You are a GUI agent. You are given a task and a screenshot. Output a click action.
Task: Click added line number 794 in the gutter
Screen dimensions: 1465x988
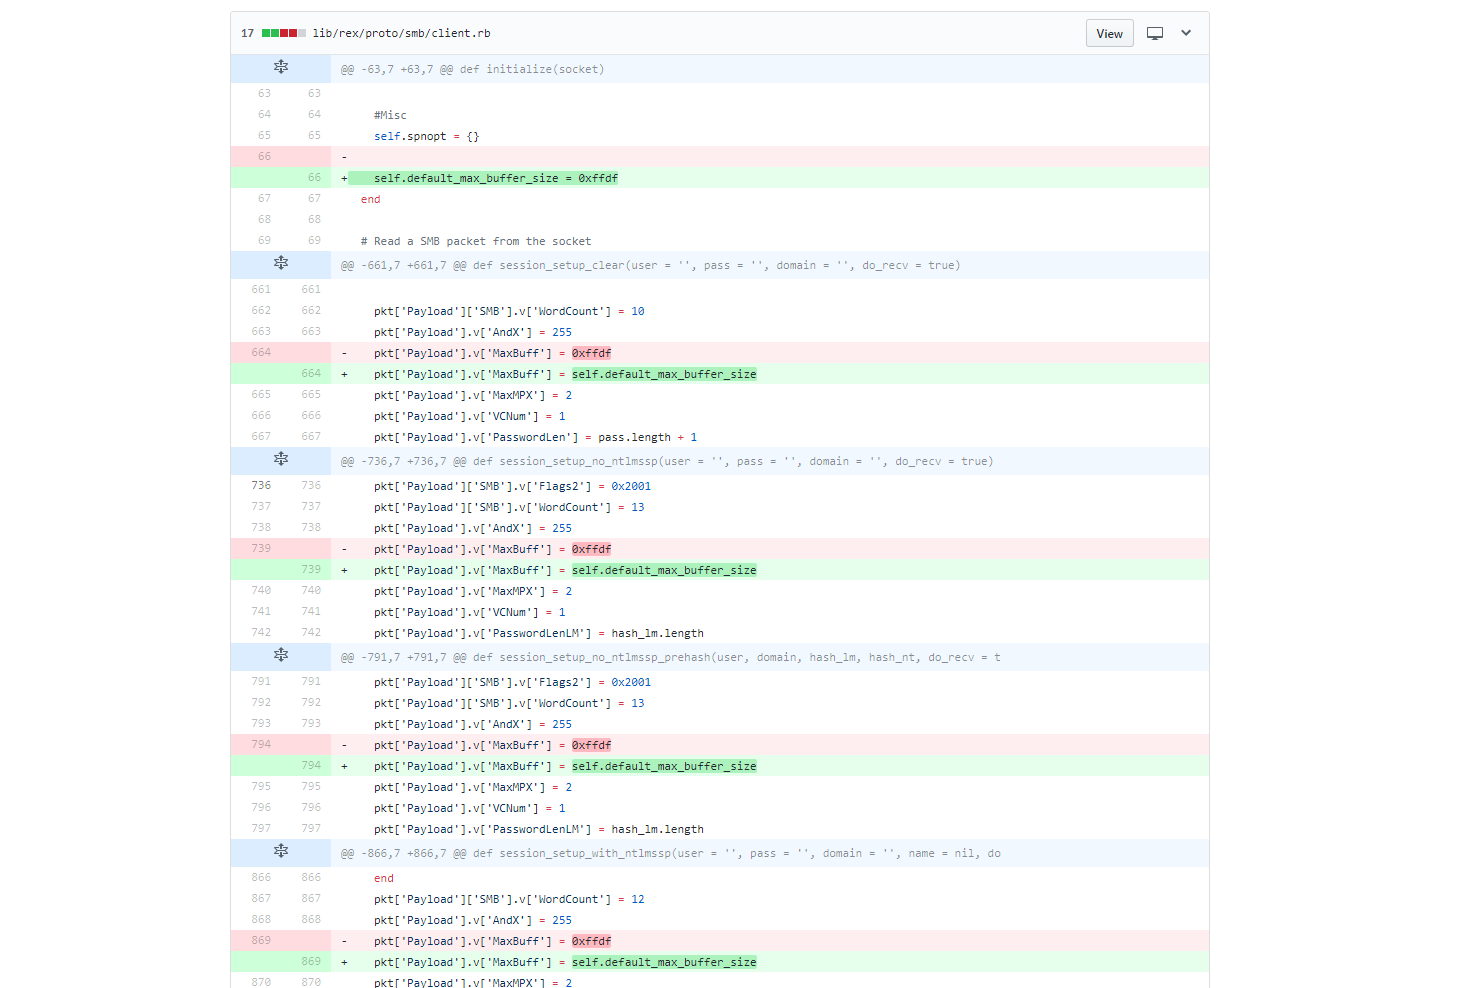(311, 765)
